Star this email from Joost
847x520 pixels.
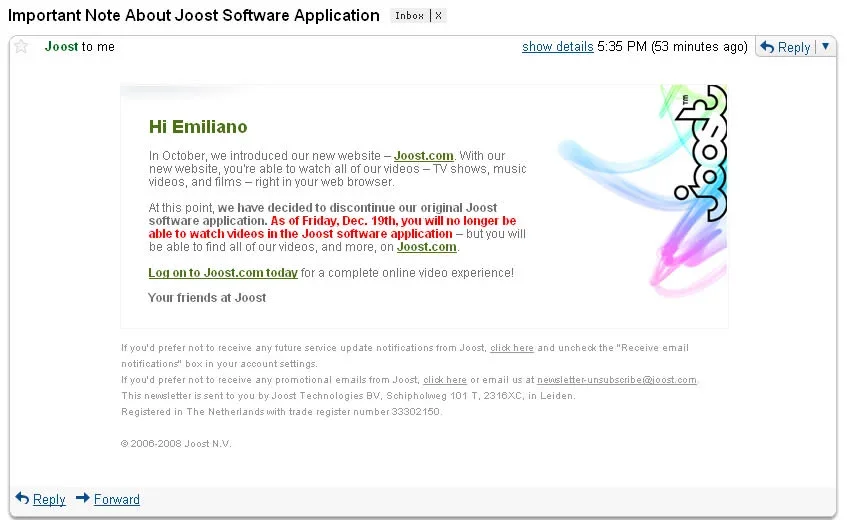(21, 46)
